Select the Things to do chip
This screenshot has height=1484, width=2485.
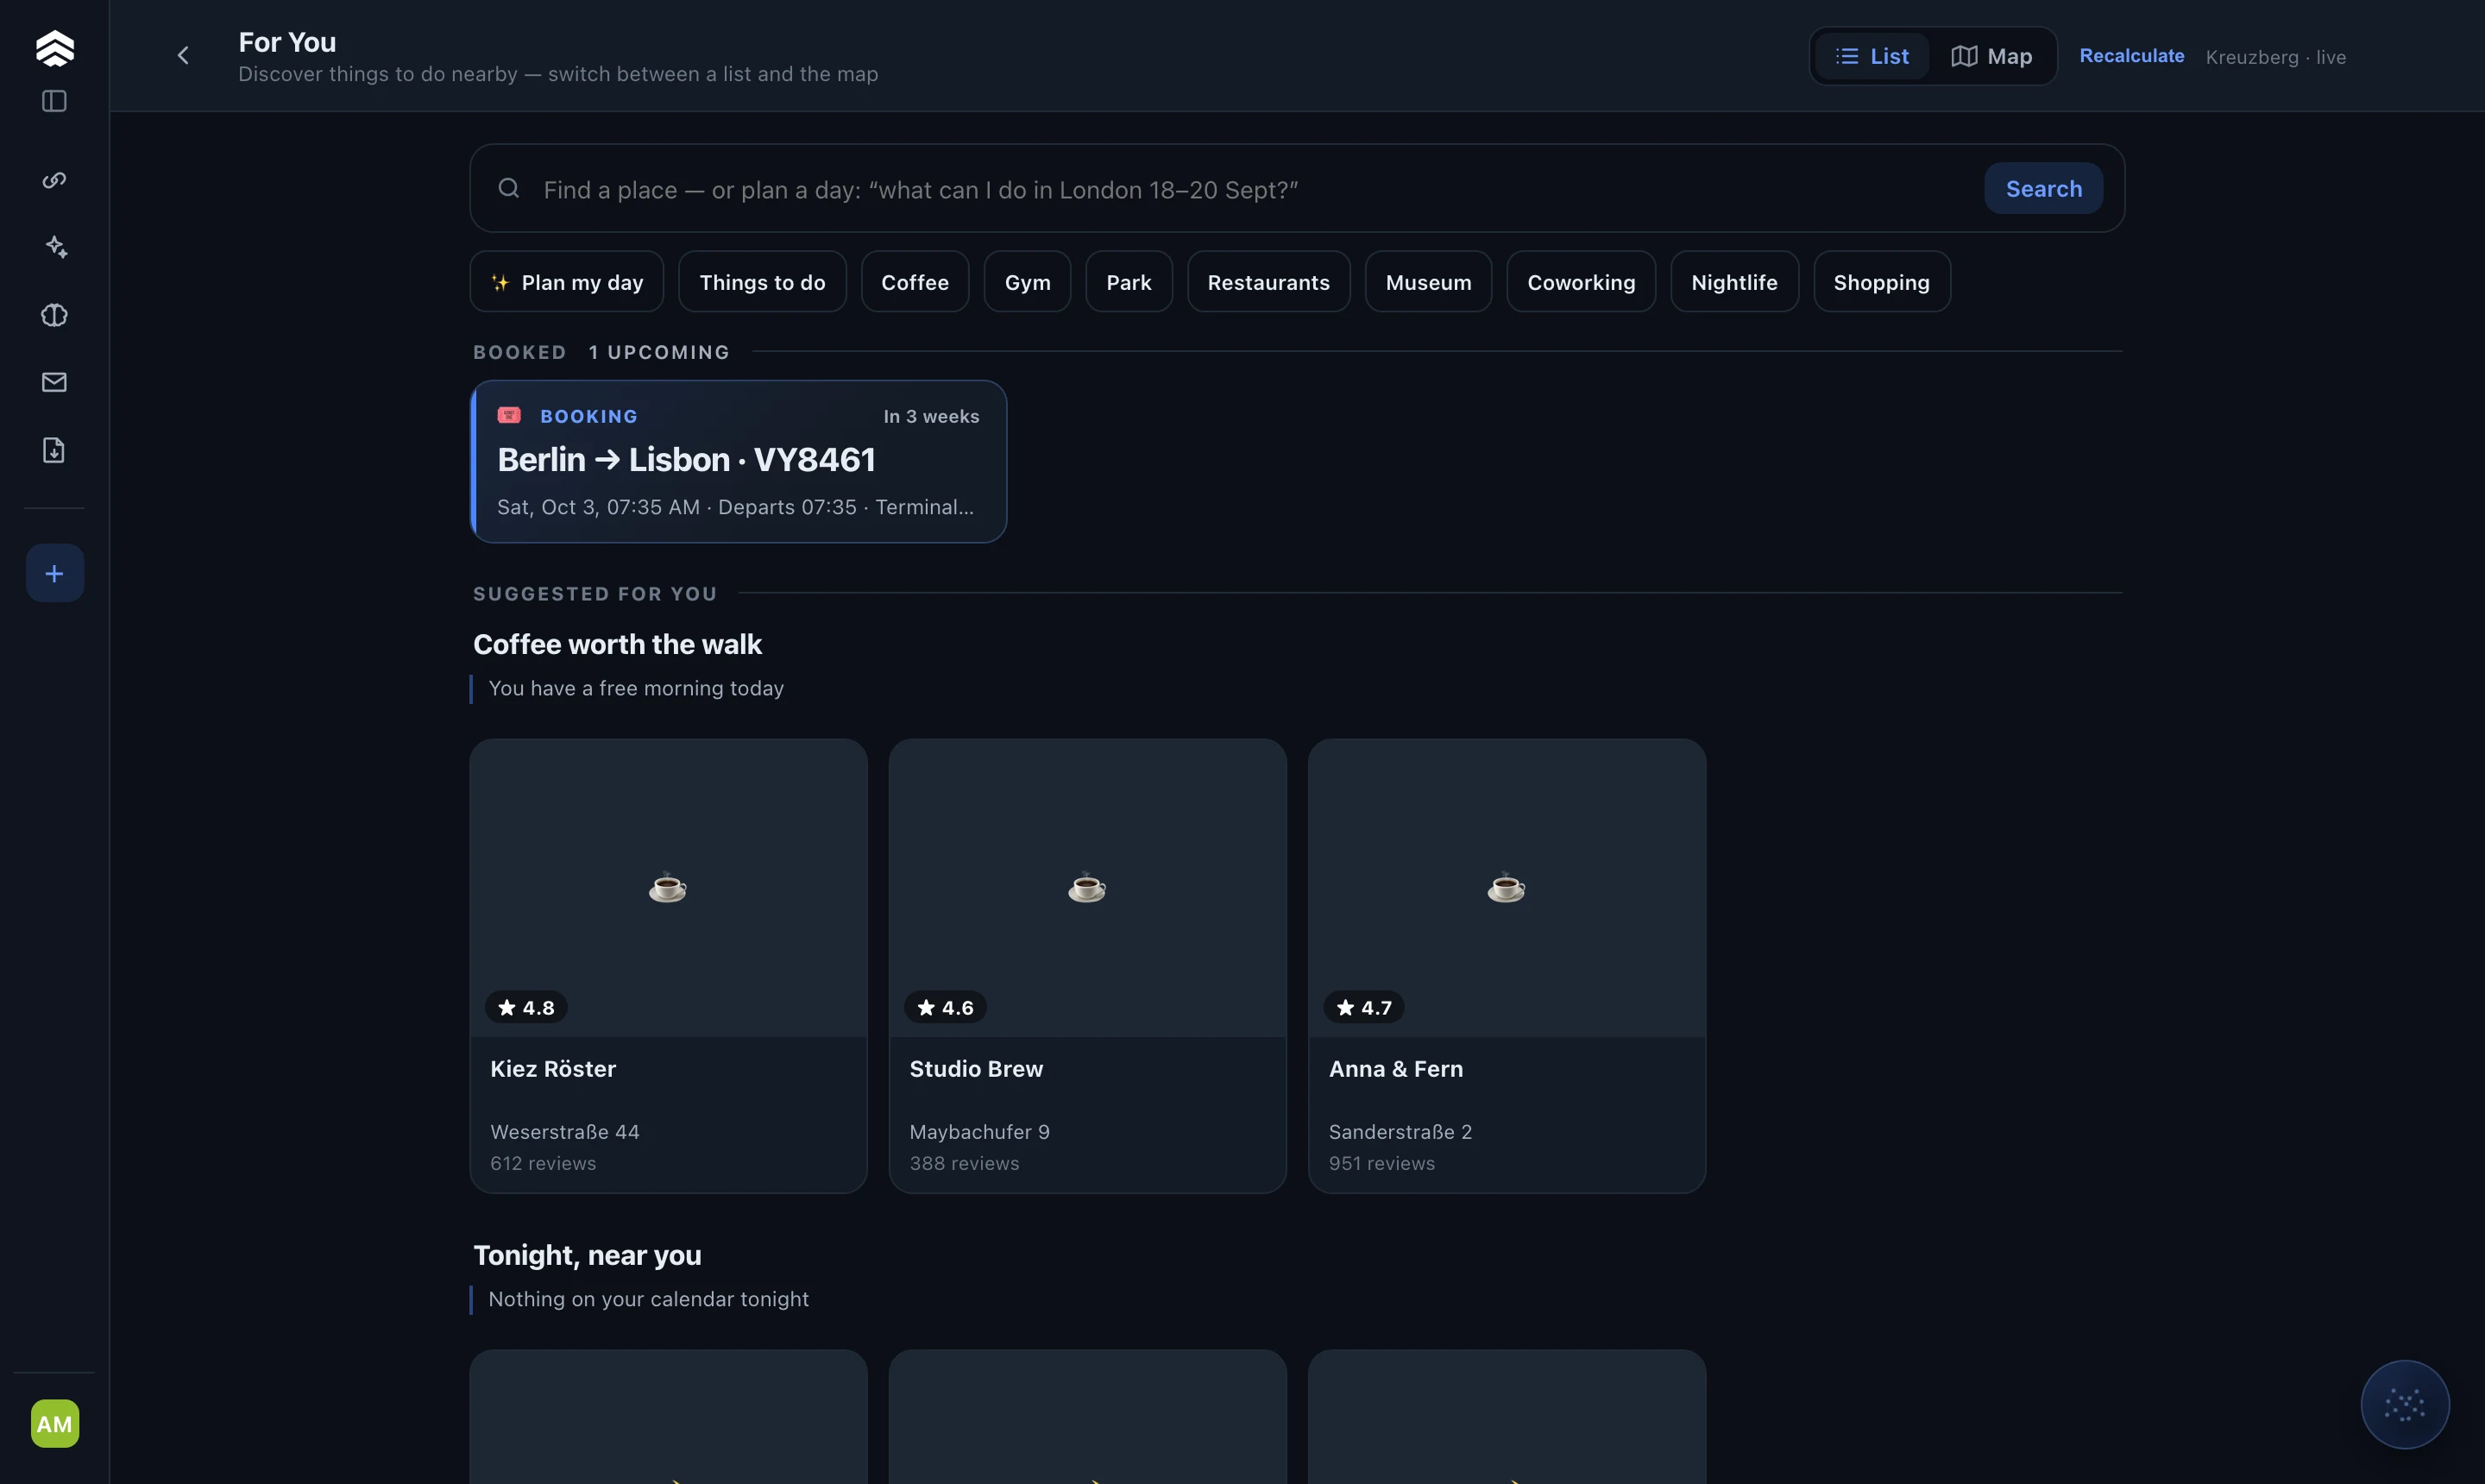762,282
